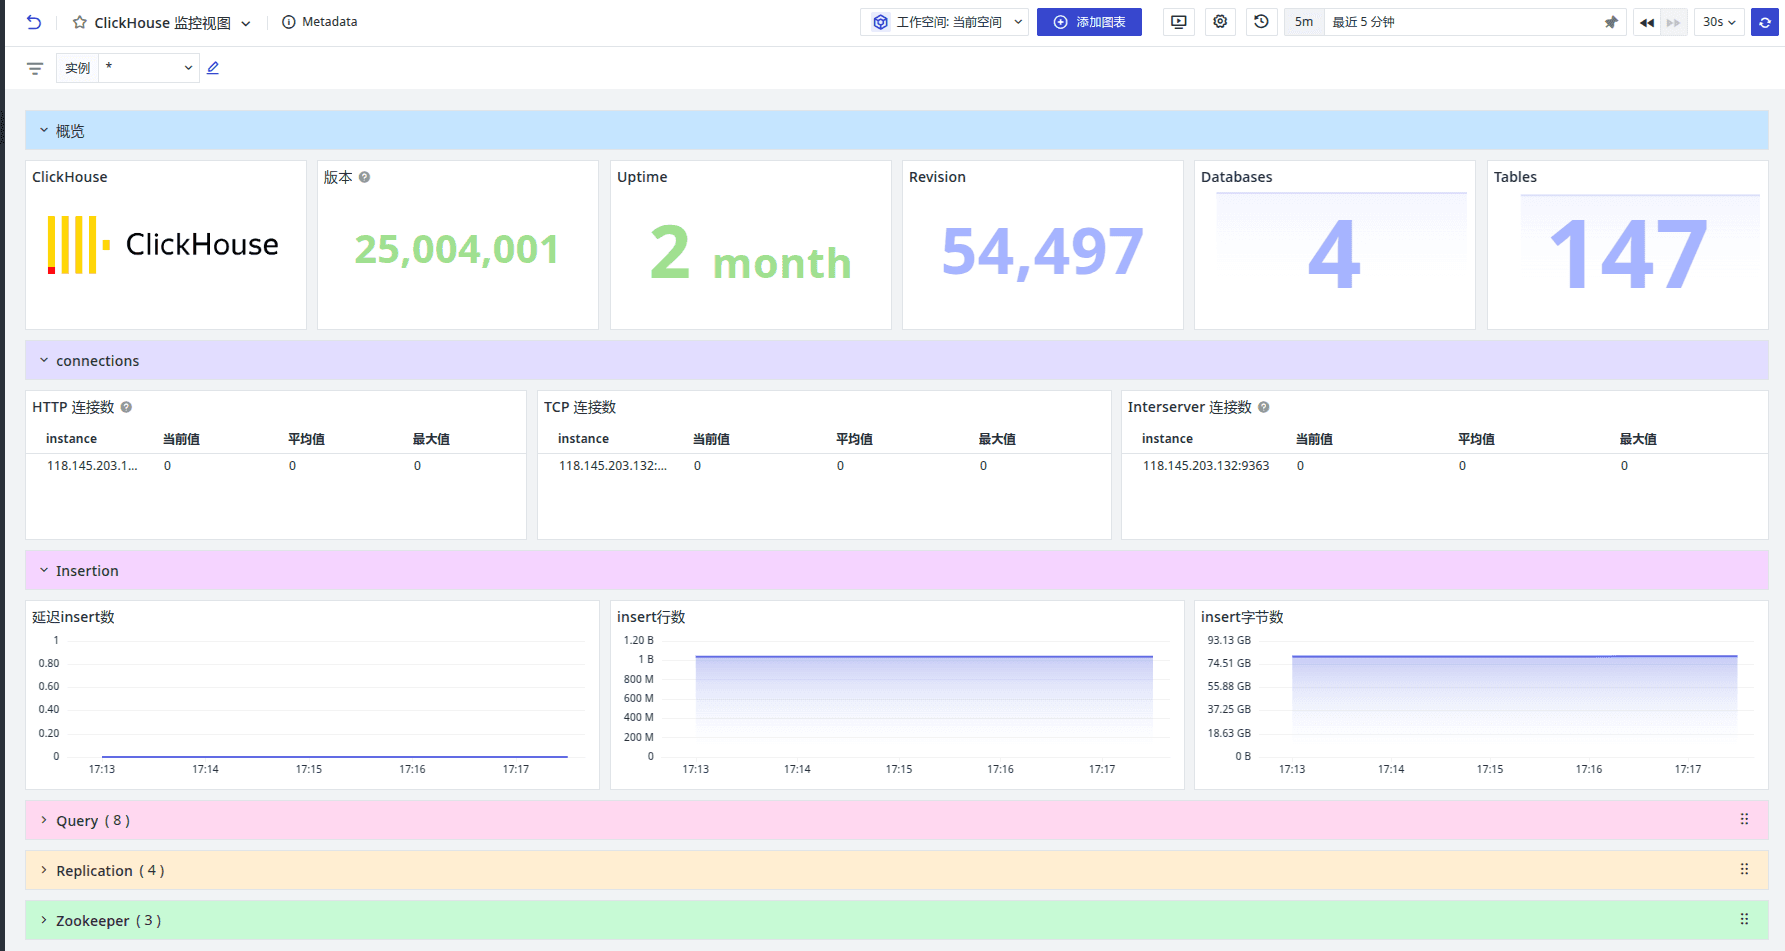Step time range backward
Viewport: 1785px width, 951px height.
point(1647,22)
